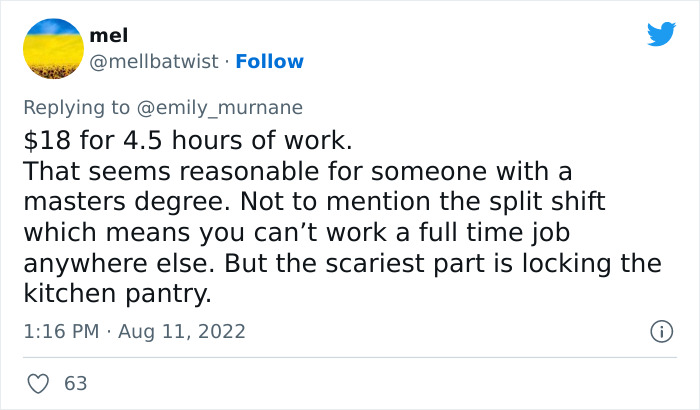The width and height of the screenshot is (700, 410).
Task: Click the 1:16 PM timestamp
Action: pyautogui.click(x=63, y=331)
